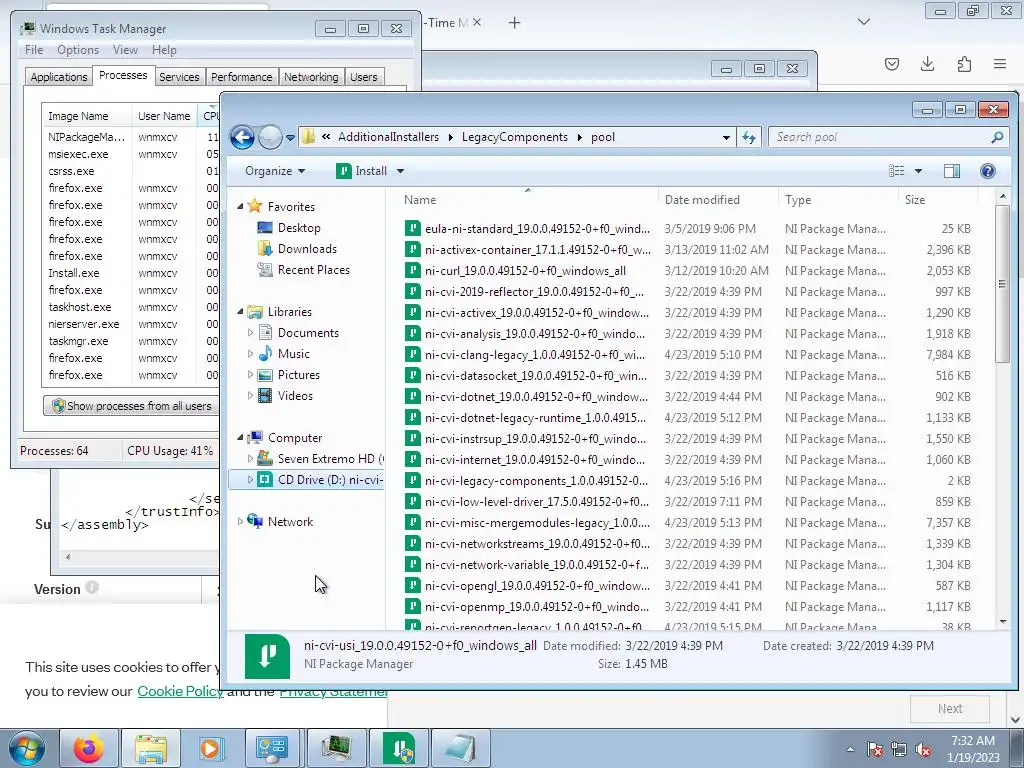Open Task Manager View menu
The width and height of the screenshot is (1024, 768).
125,50
